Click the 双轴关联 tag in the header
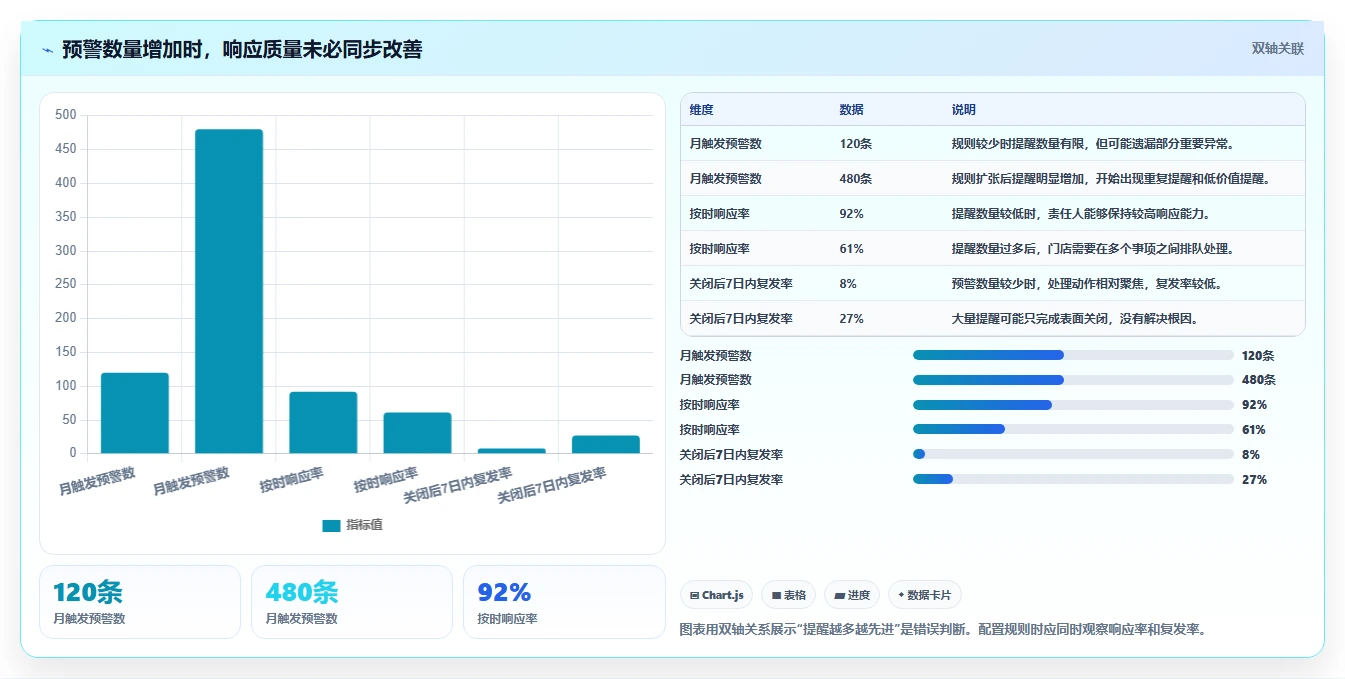Viewport: 1345px width, 679px height. pos(1278,48)
